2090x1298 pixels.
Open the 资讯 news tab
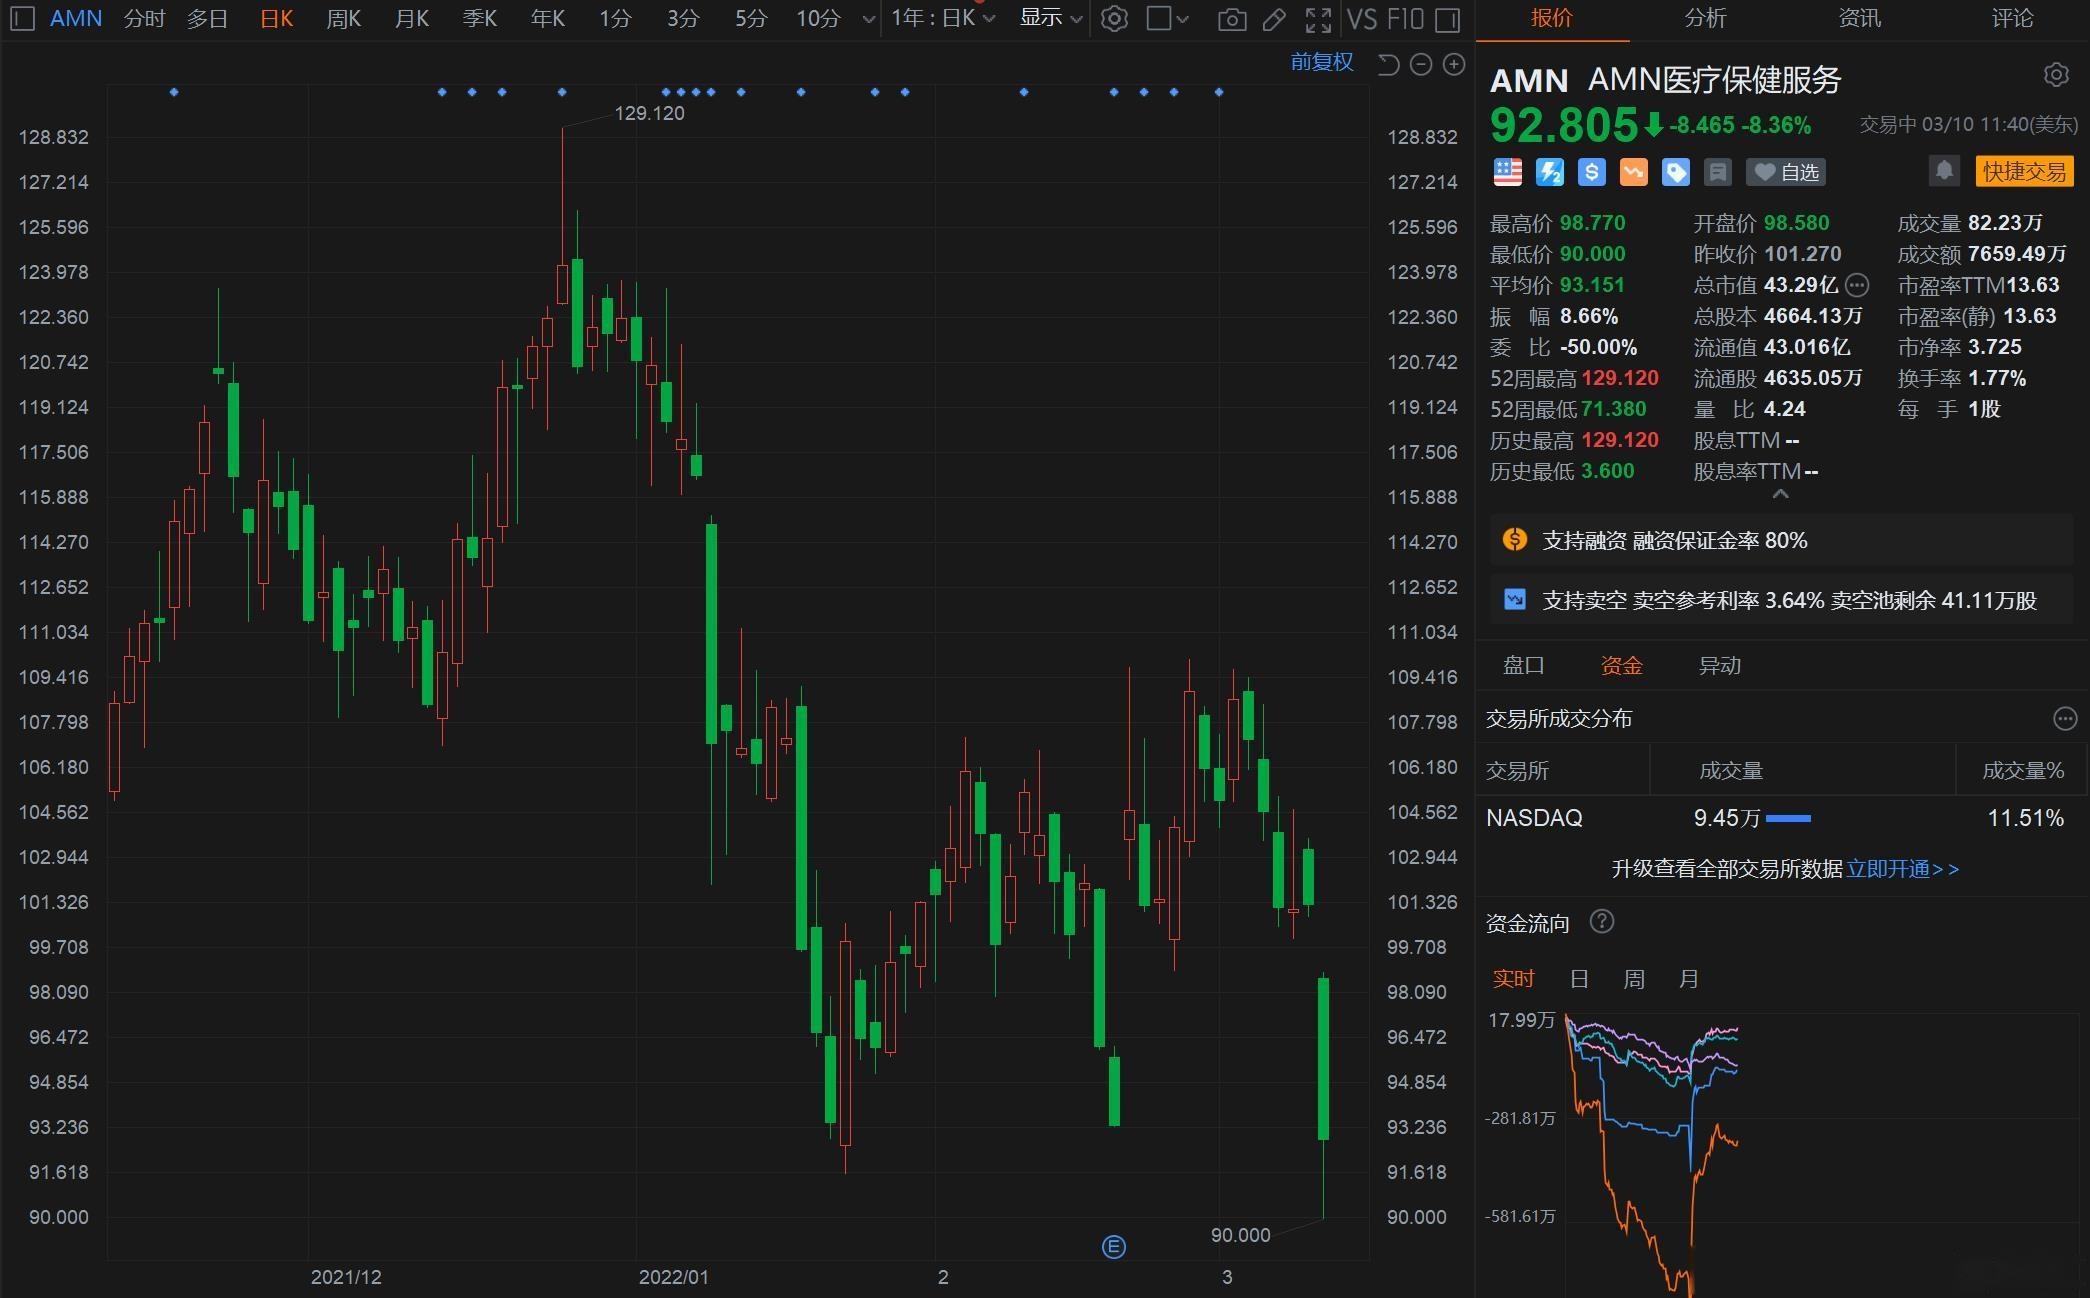(x=1859, y=18)
